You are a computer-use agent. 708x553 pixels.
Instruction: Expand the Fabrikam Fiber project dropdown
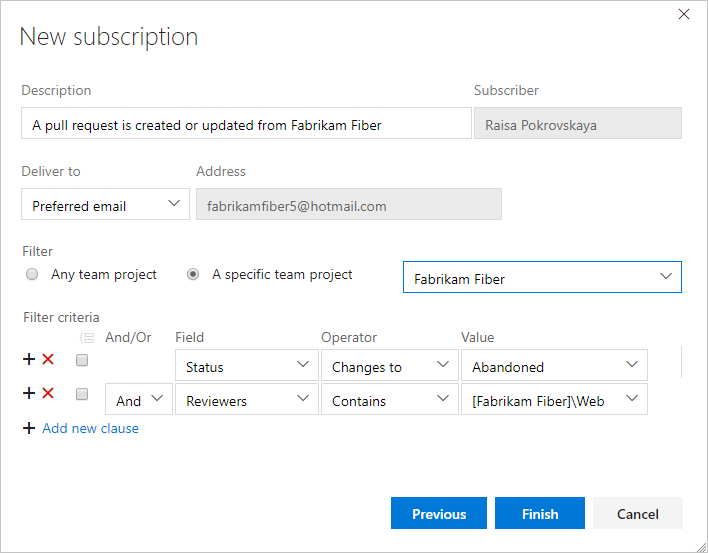pyautogui.click(x=541, y=278)
